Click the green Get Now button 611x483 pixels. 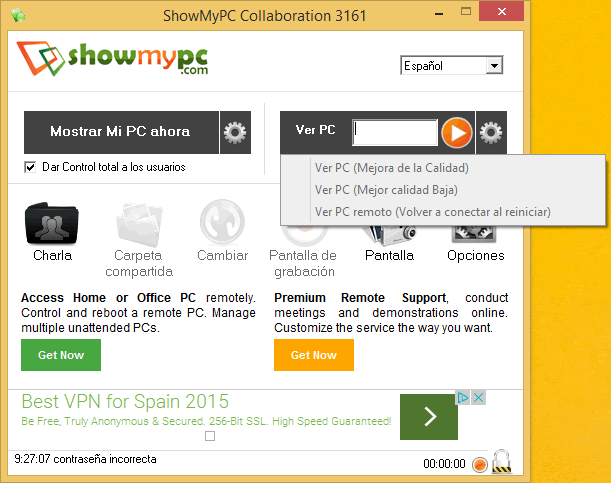click(x=61, y=355)
